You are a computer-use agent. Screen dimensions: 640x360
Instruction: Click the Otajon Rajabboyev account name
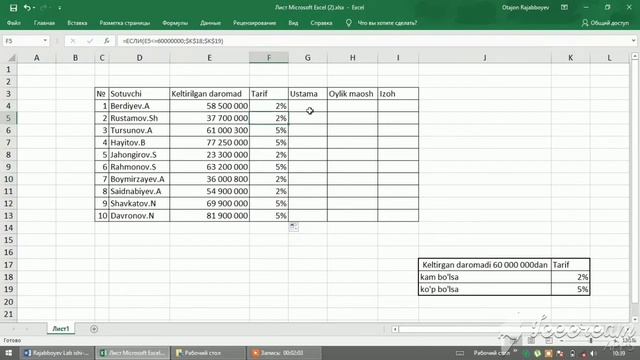(525, 7)
